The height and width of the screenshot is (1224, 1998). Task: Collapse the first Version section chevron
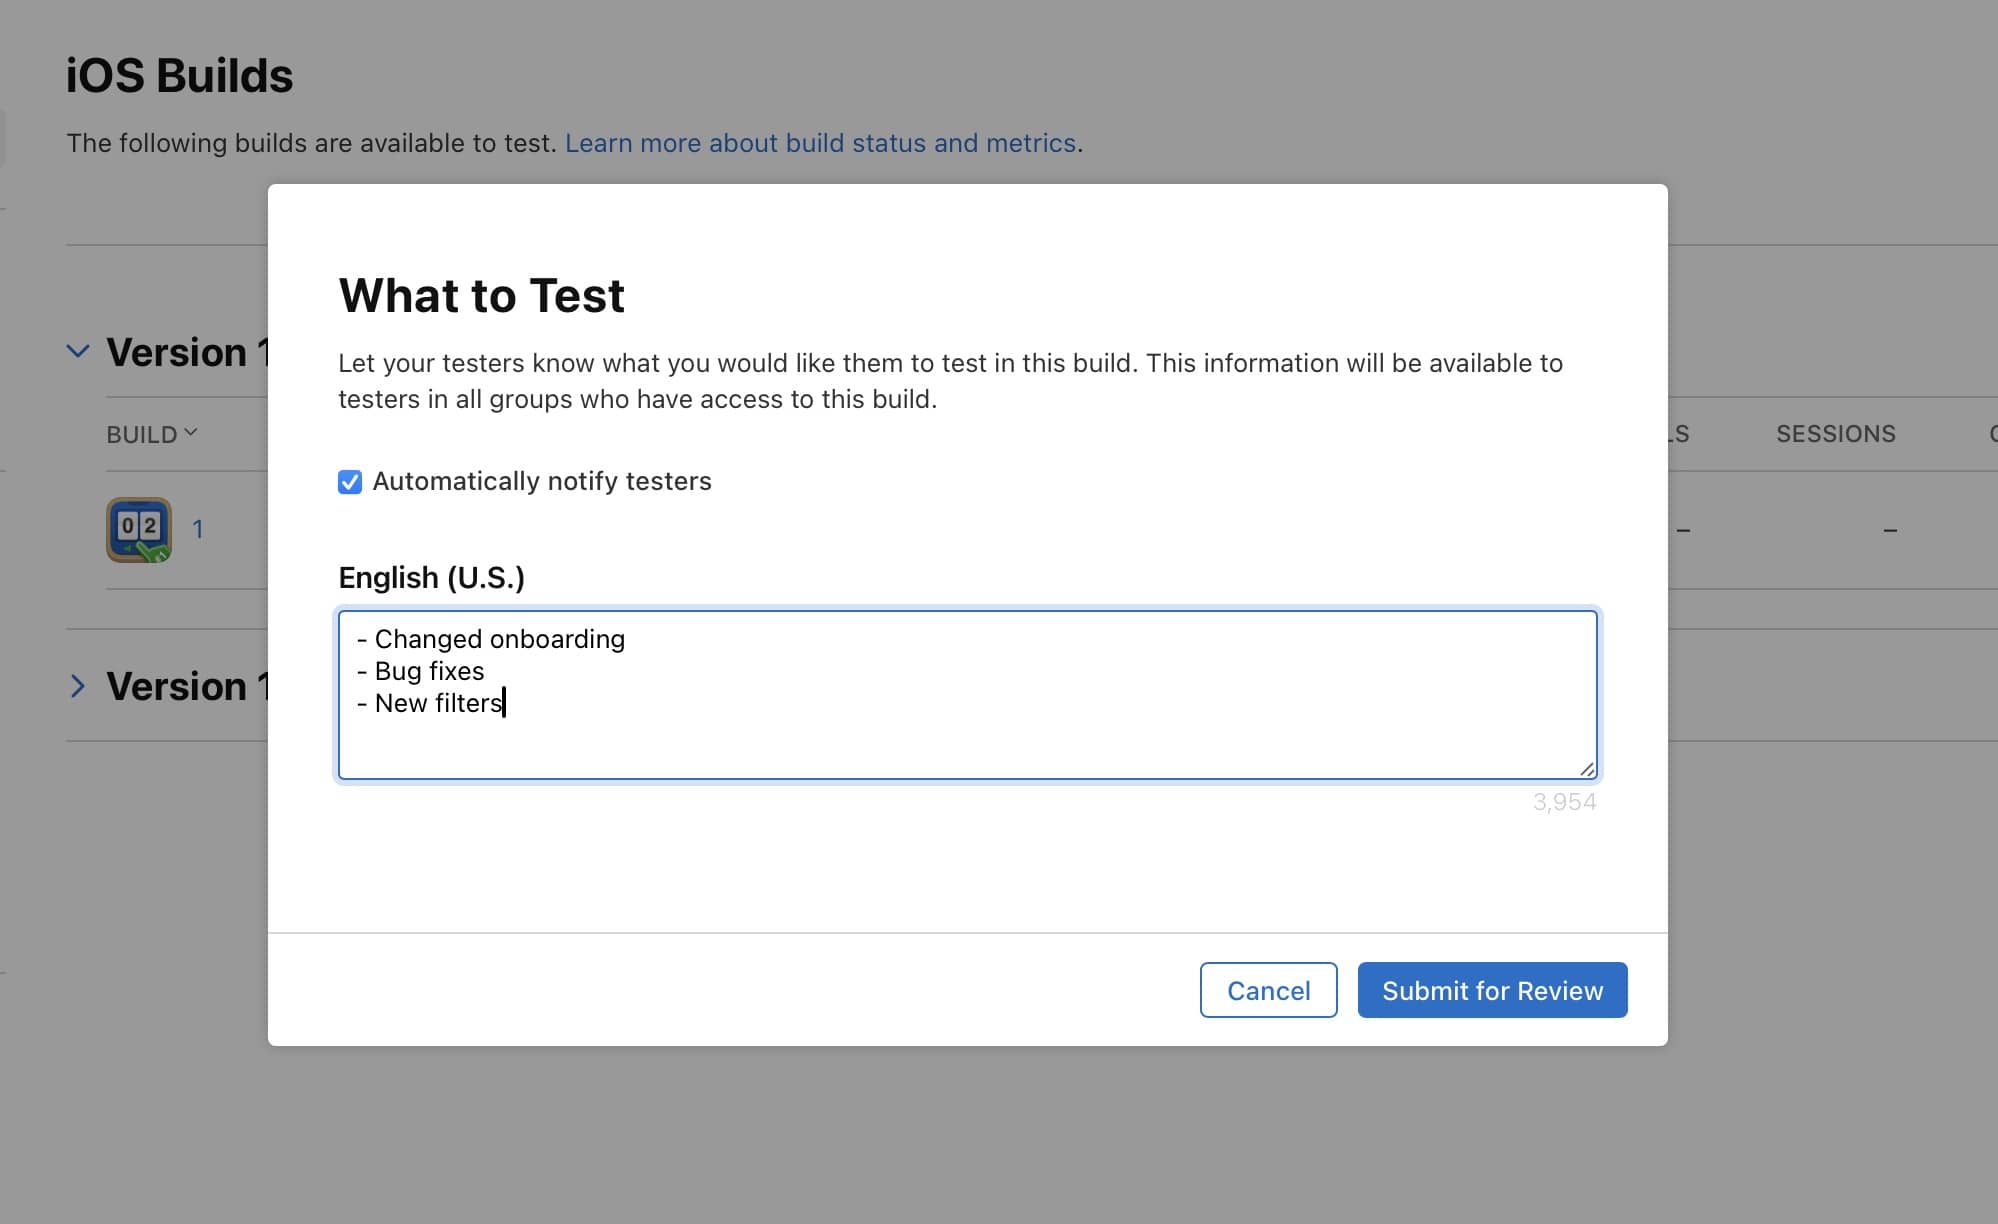78,352
